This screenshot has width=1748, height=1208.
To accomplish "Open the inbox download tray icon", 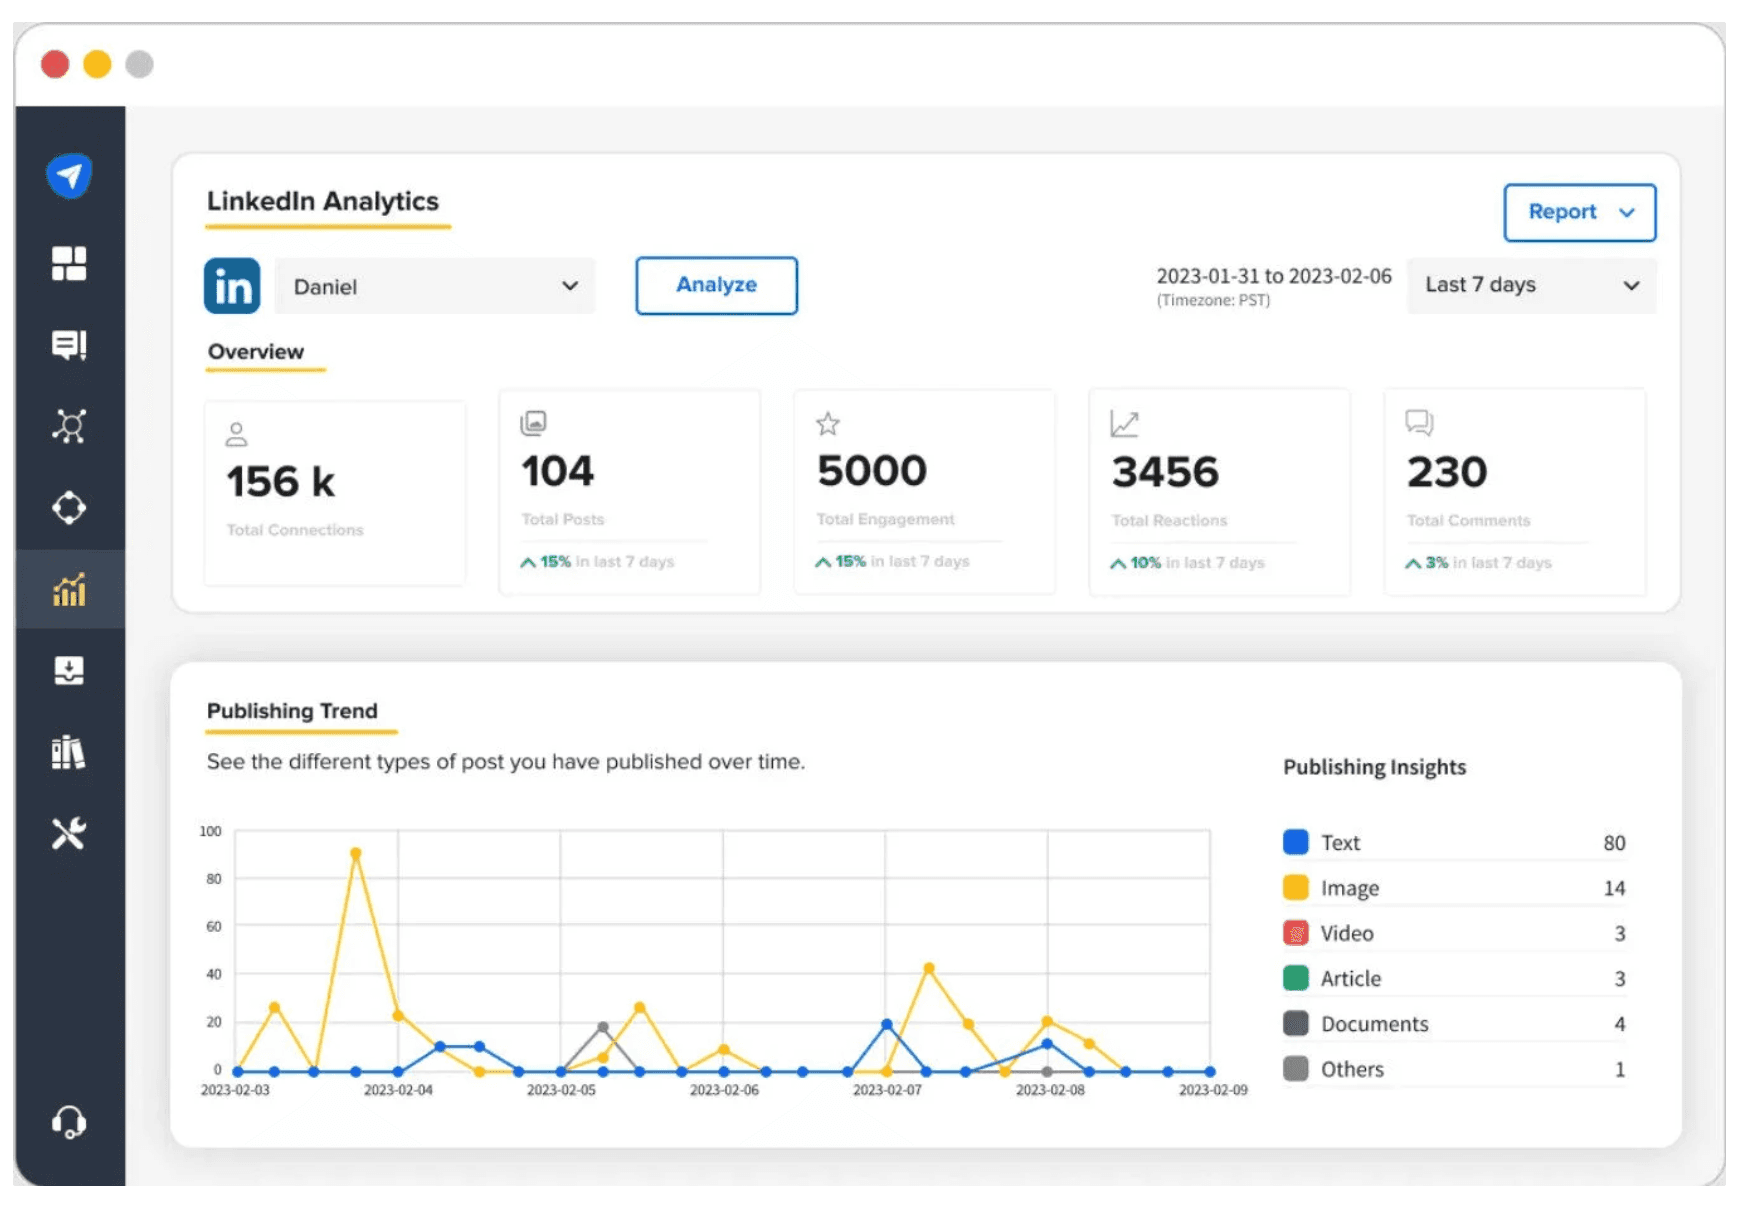I will click(x=69, y=670).
